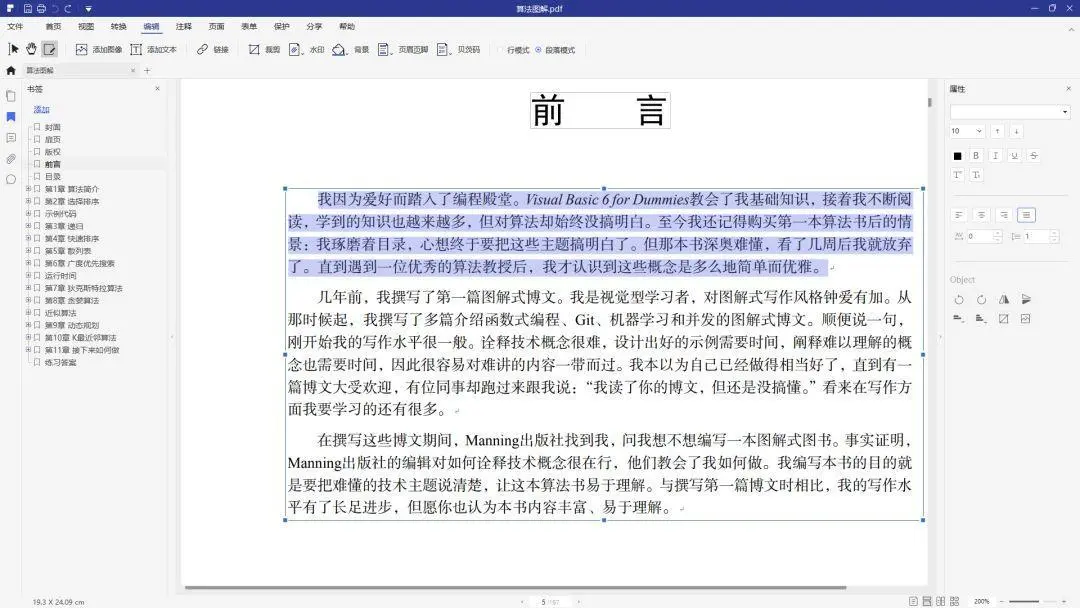Viewport: 1080px width, 608px height.
Task: Click the Add Image (添加图像) tool
Action: pos(98,50)
